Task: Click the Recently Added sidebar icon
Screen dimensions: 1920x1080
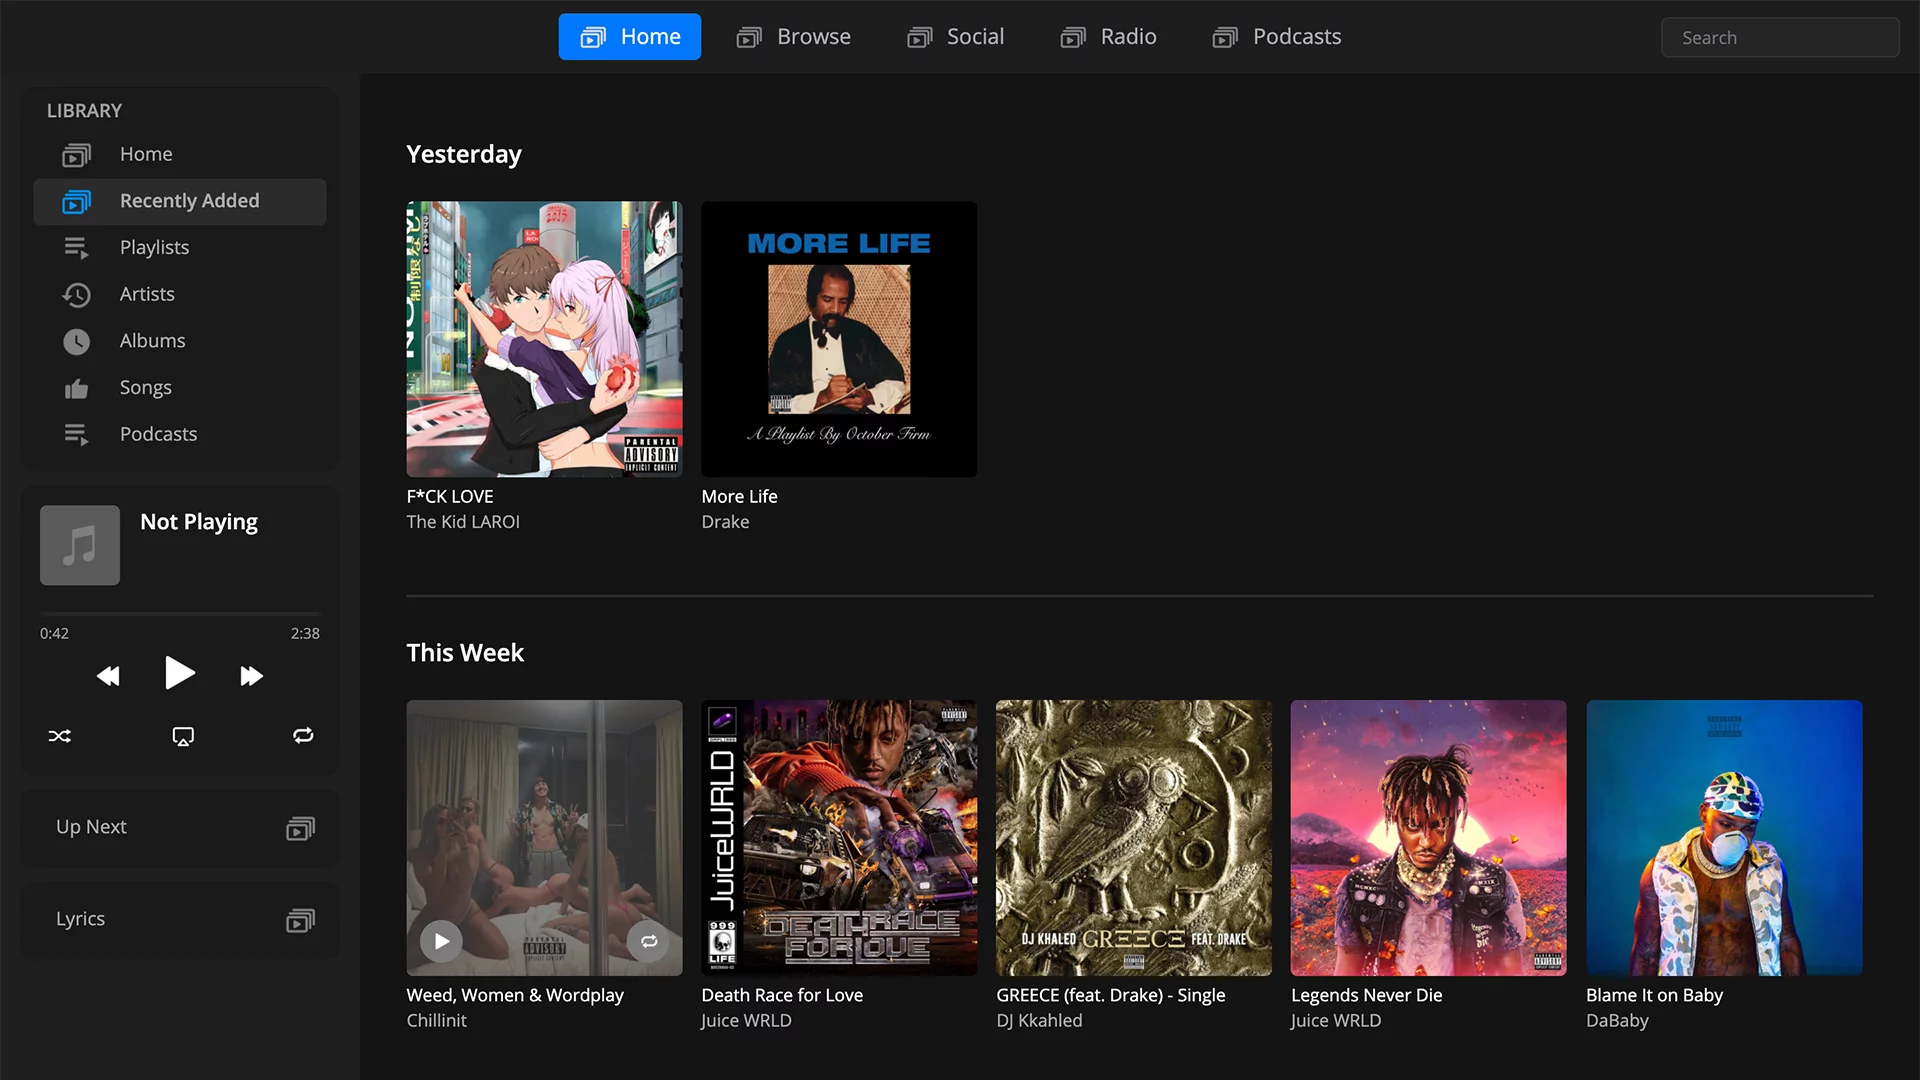Action: 76,202
